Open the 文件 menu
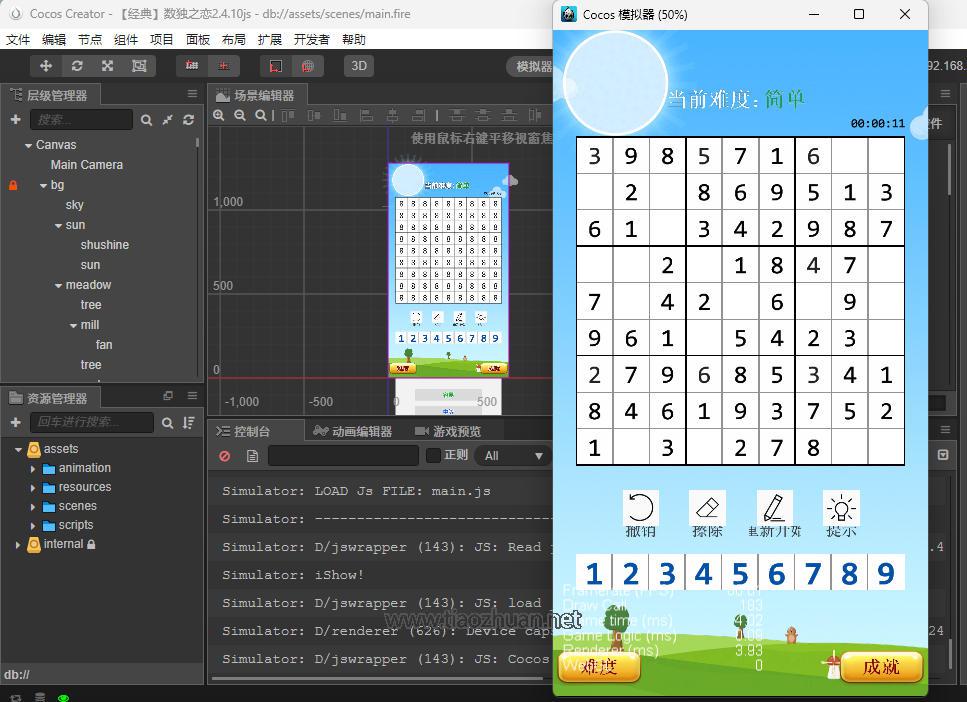The width and height of the screenshot is (967, 702). pyautogui.click(x=17, y=40)
